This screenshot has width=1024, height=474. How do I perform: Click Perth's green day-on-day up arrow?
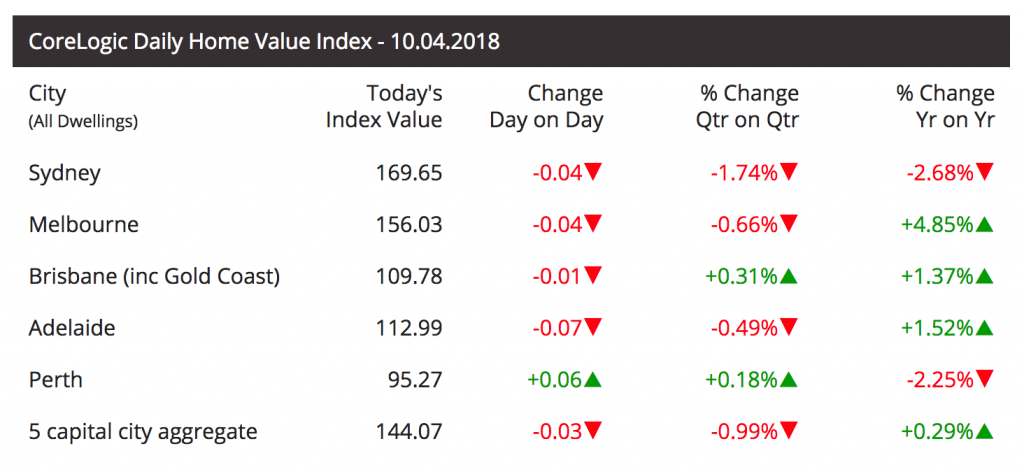(594, 379)
